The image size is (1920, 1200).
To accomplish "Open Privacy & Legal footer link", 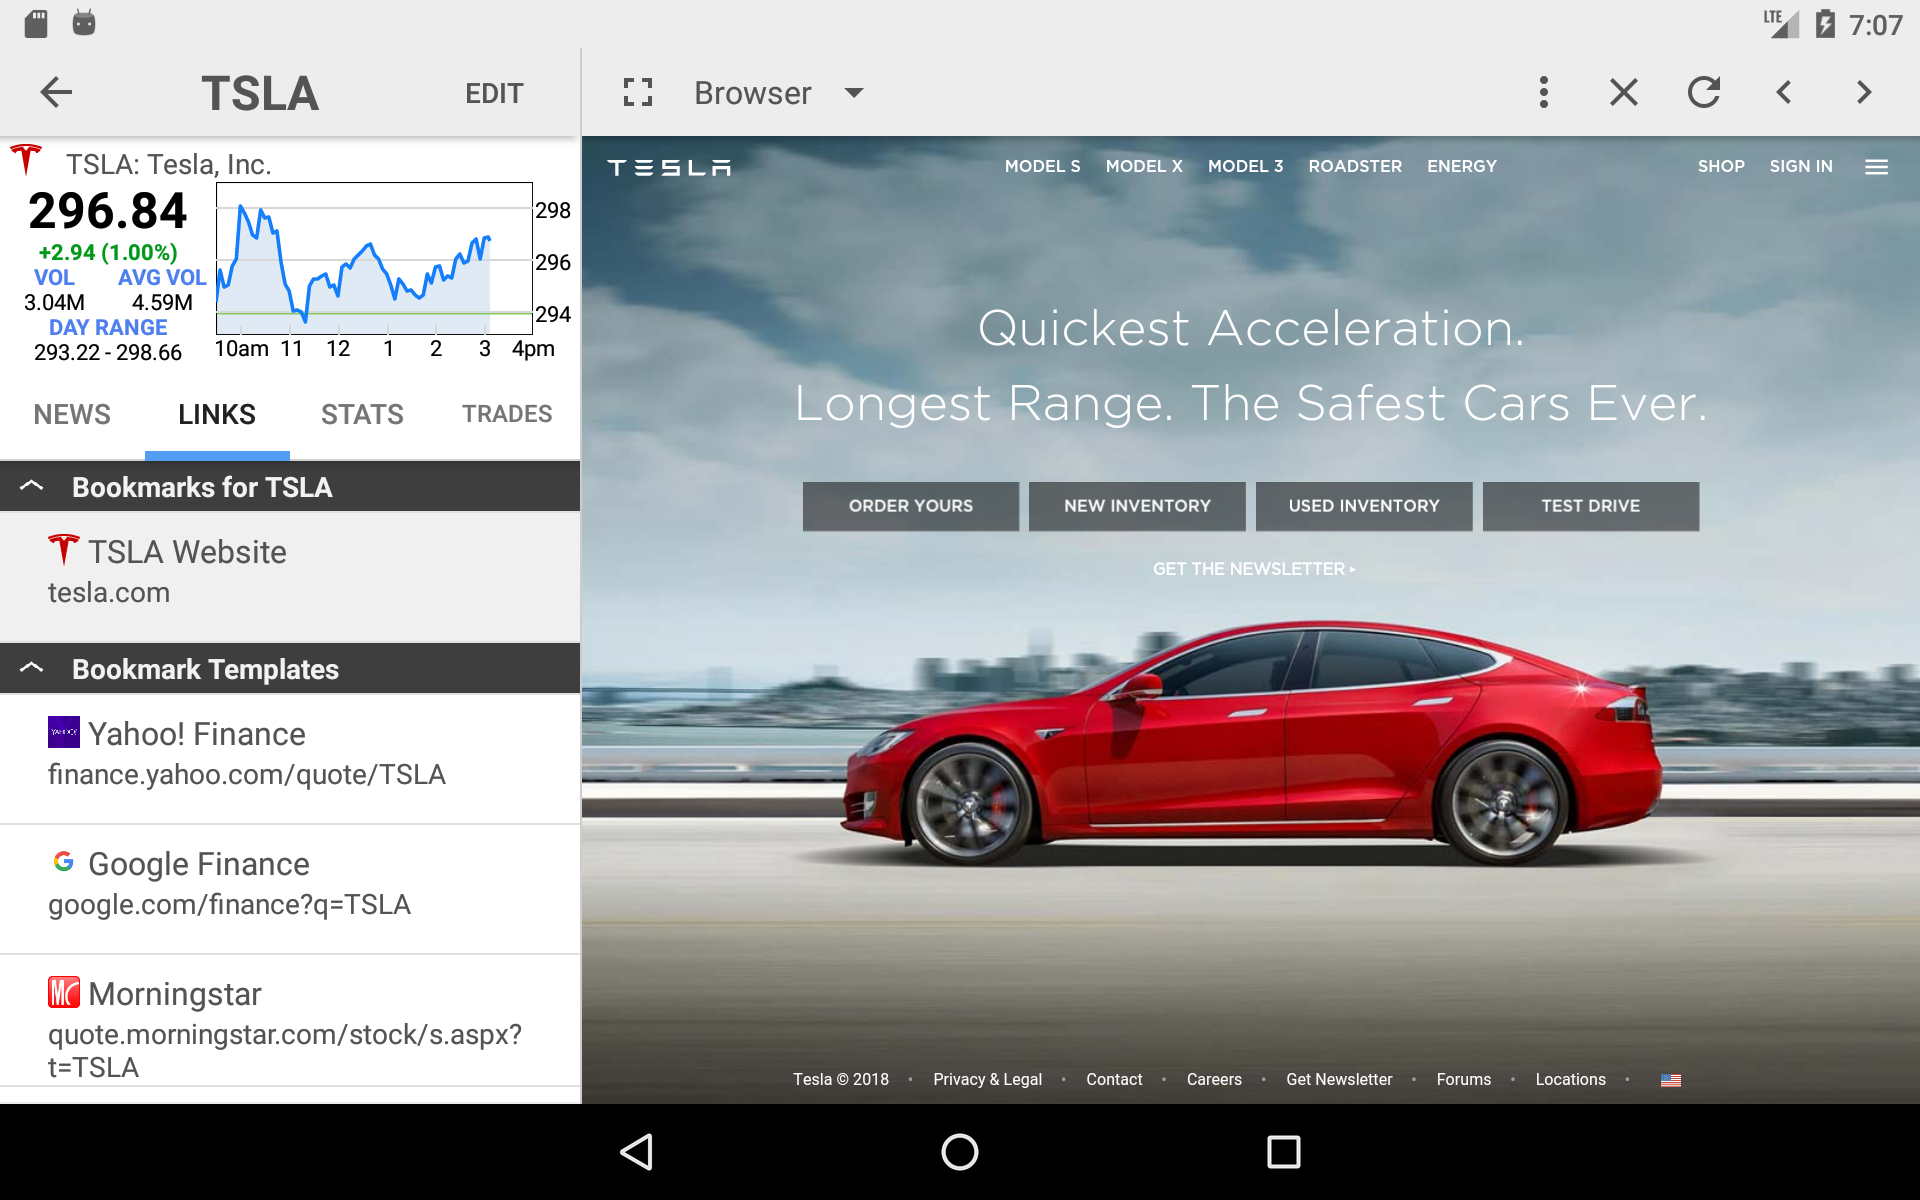I will (987, 1079).
